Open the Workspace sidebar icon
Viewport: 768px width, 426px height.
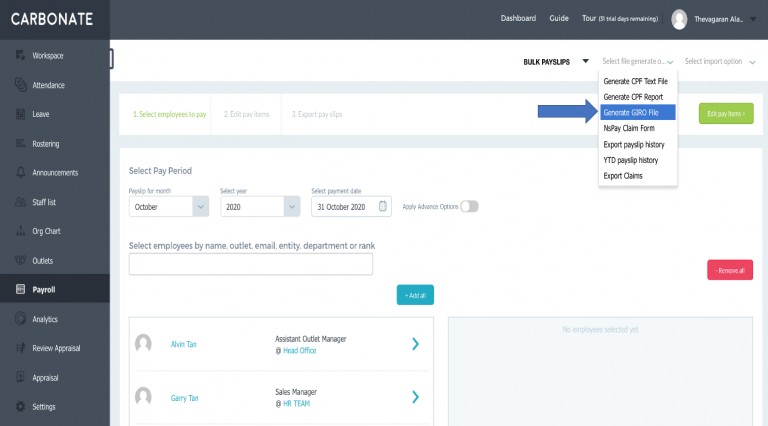[x=20, y=55]
